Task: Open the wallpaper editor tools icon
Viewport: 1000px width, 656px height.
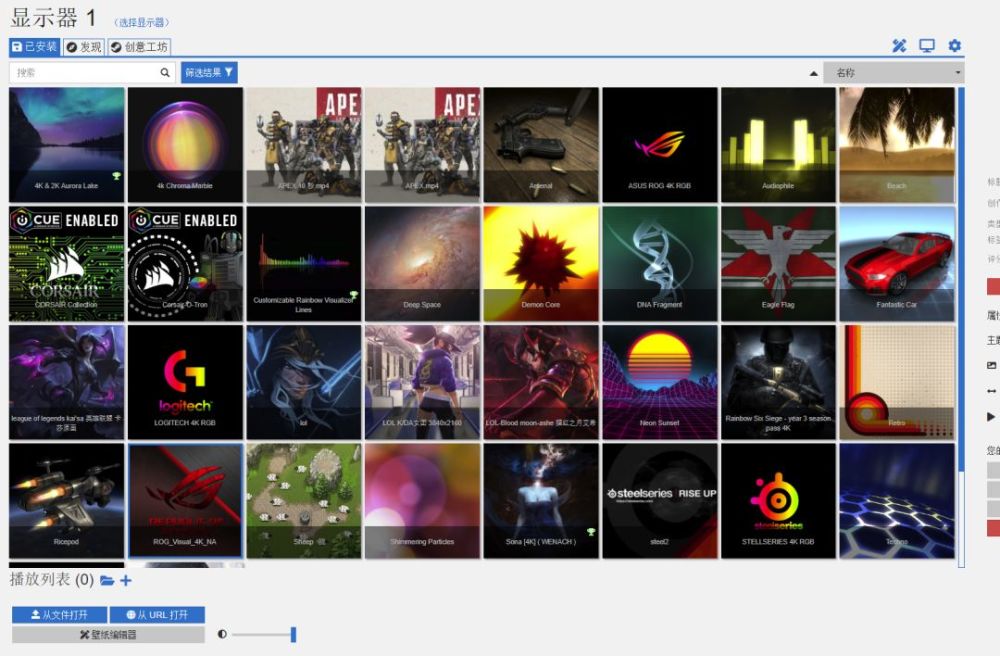Action: click(x=899, y=46)
